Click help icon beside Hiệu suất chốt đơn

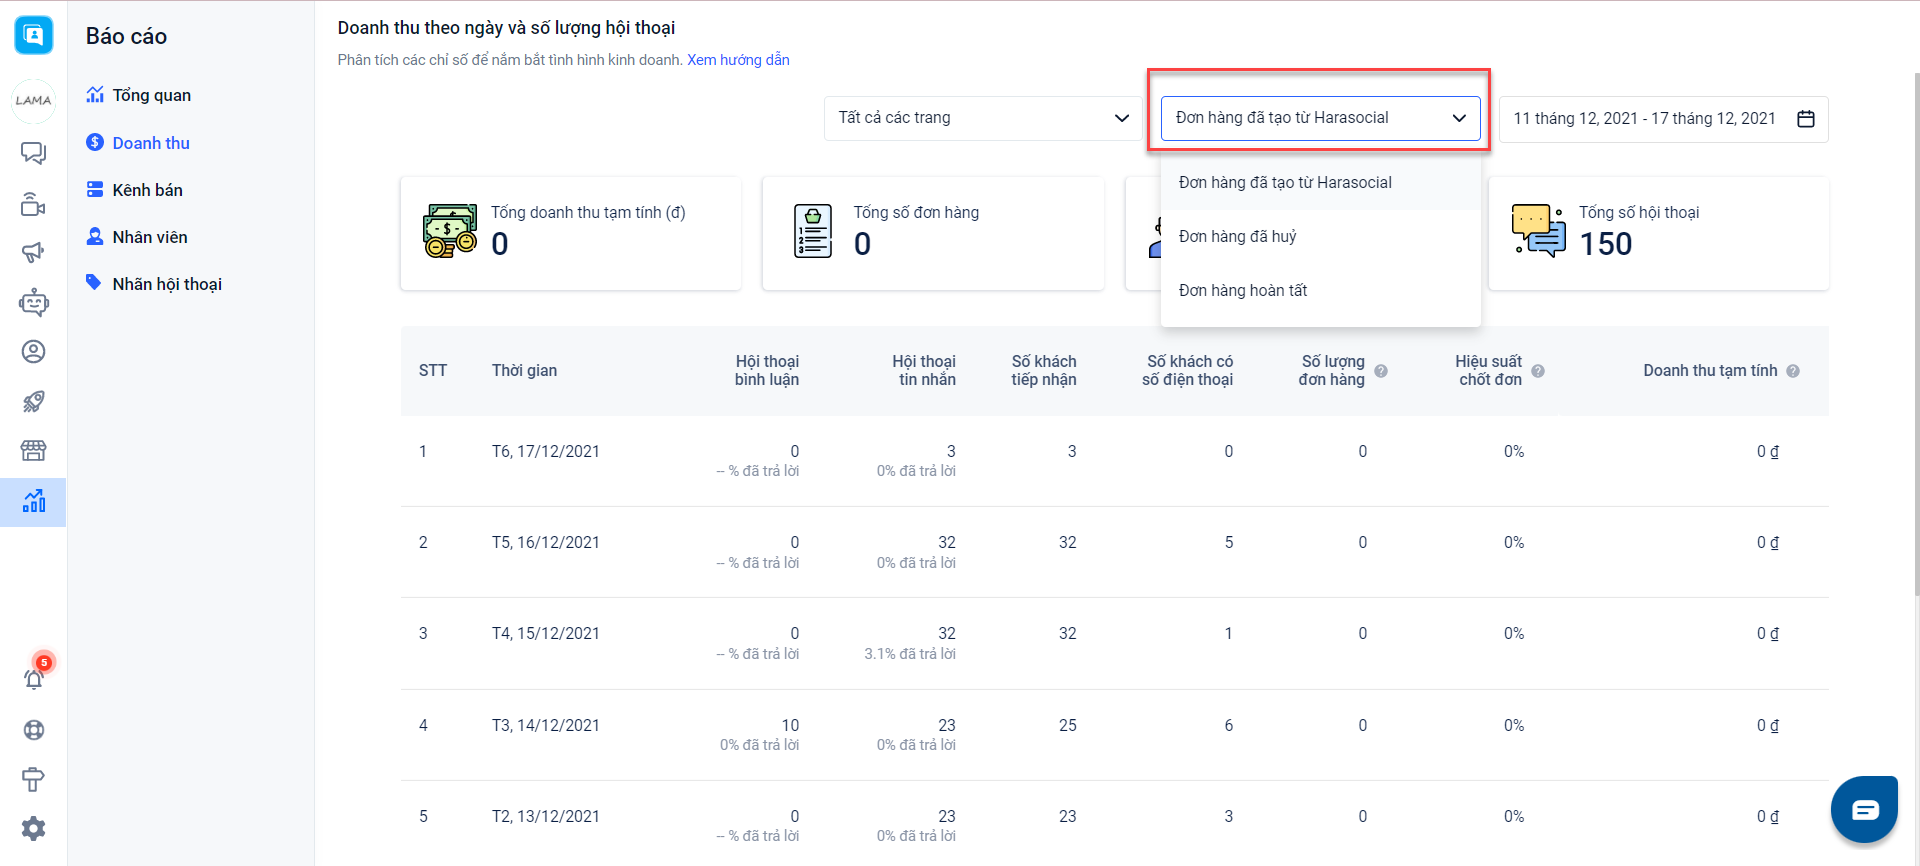pos(1538,371)
